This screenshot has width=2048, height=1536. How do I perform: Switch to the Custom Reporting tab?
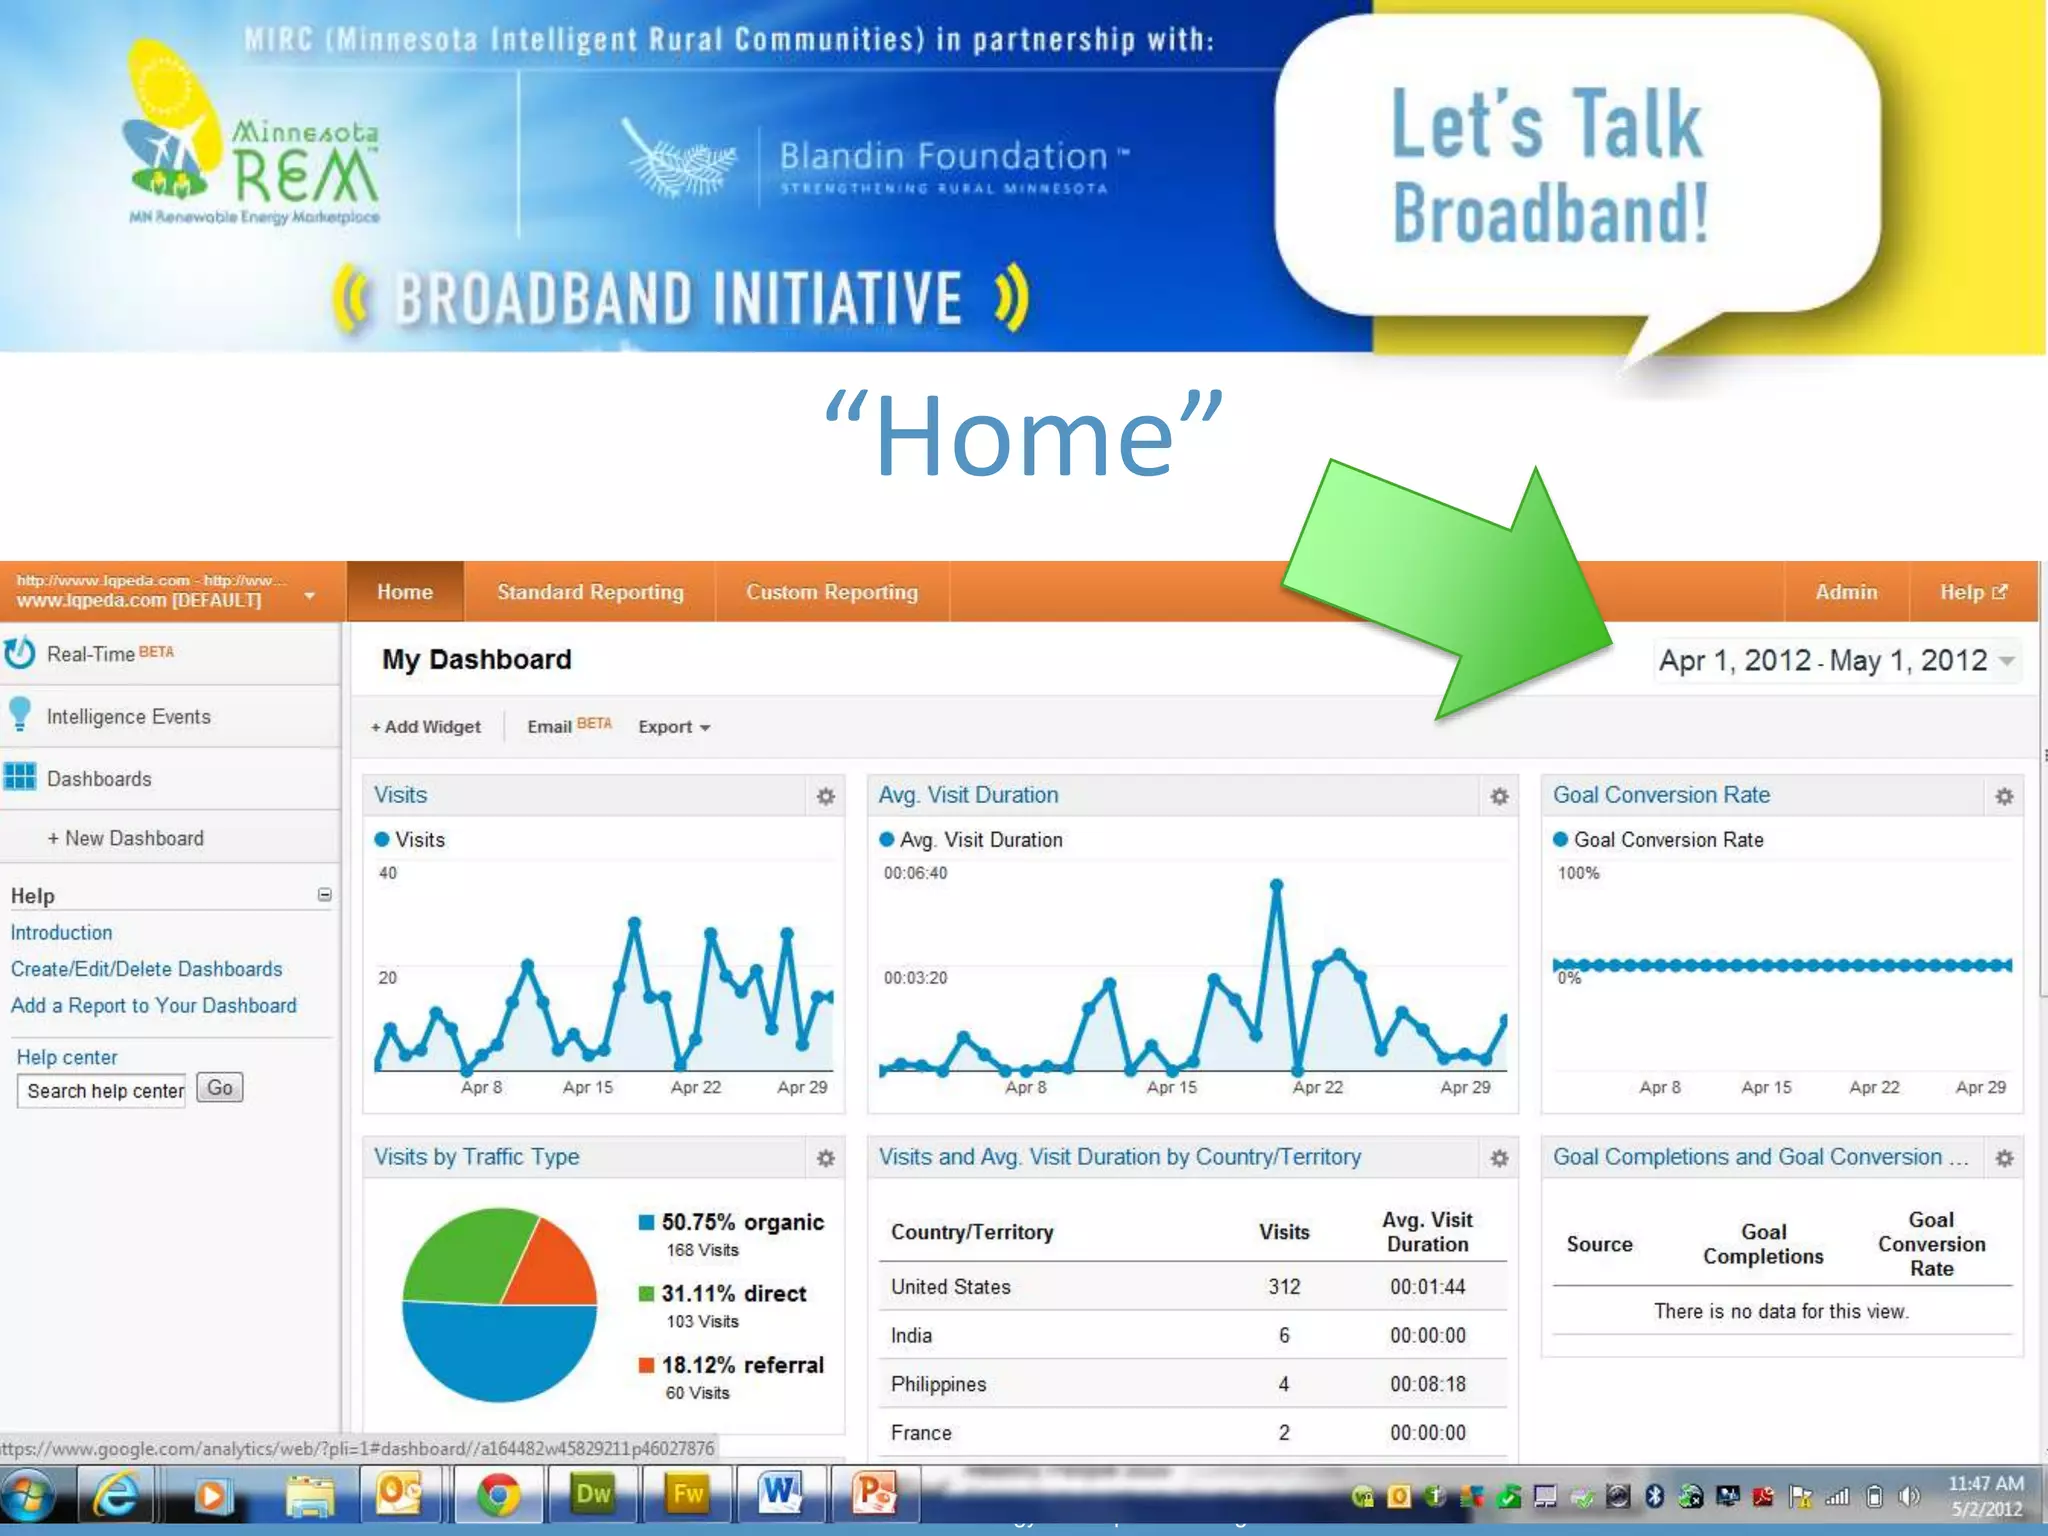pyautogui.click(x=831, y=592)
